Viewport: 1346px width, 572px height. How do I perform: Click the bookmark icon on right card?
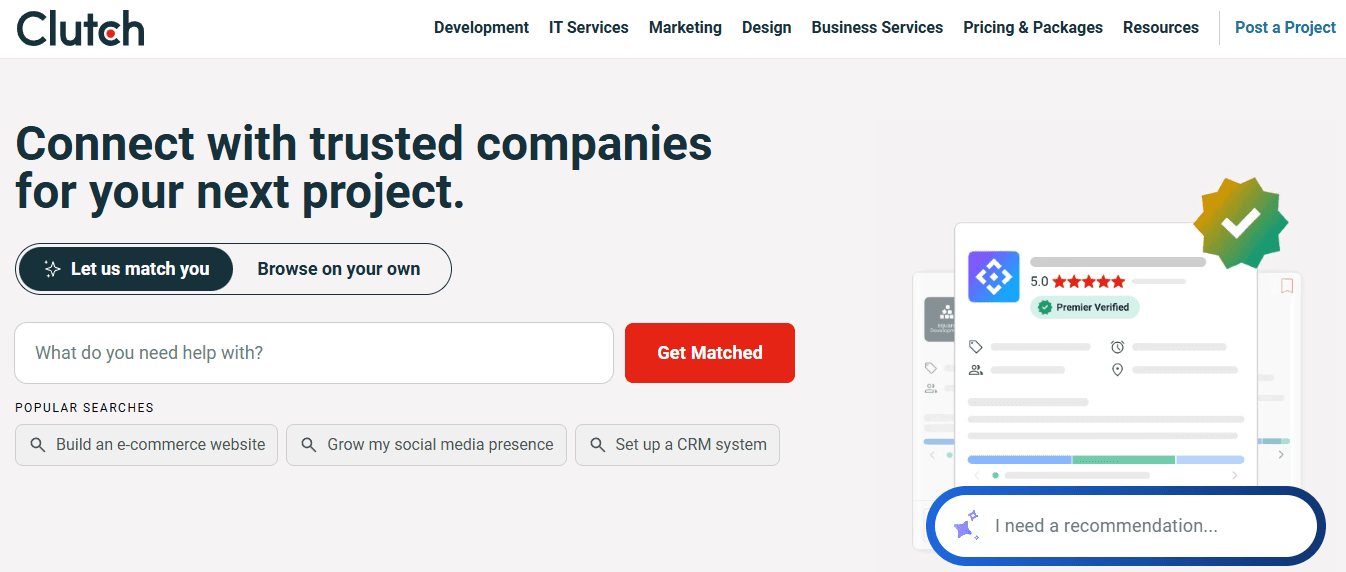tap(1287, 286)
